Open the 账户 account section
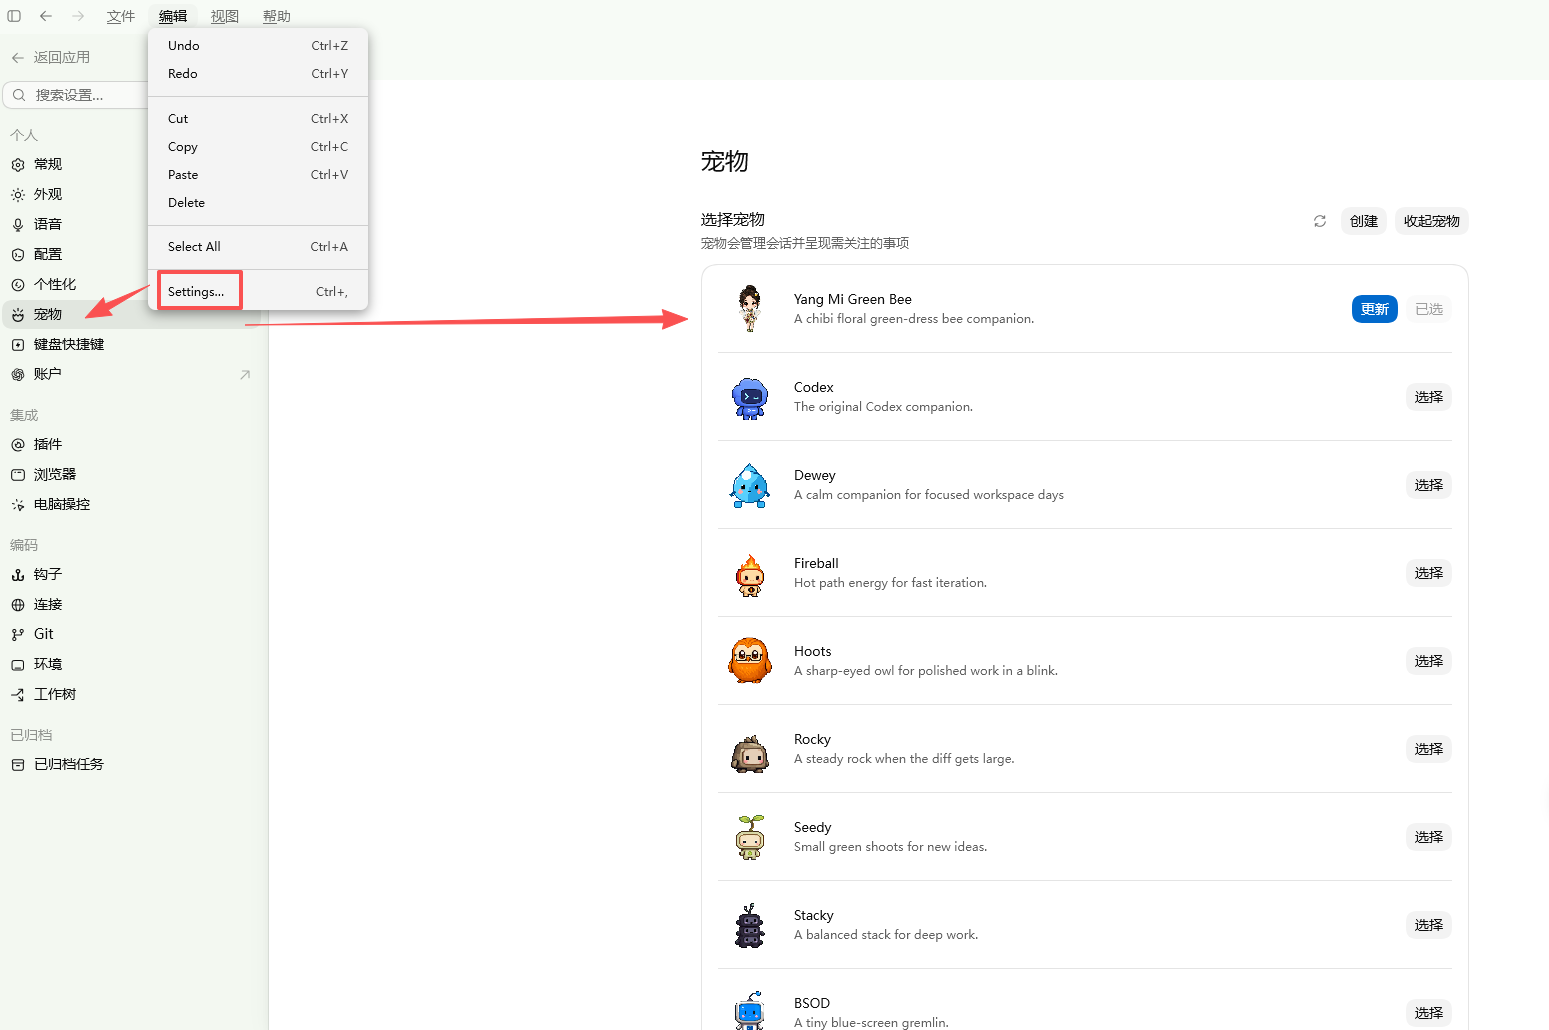This screenshot has height=1030, width=1549. pos(132,374)
